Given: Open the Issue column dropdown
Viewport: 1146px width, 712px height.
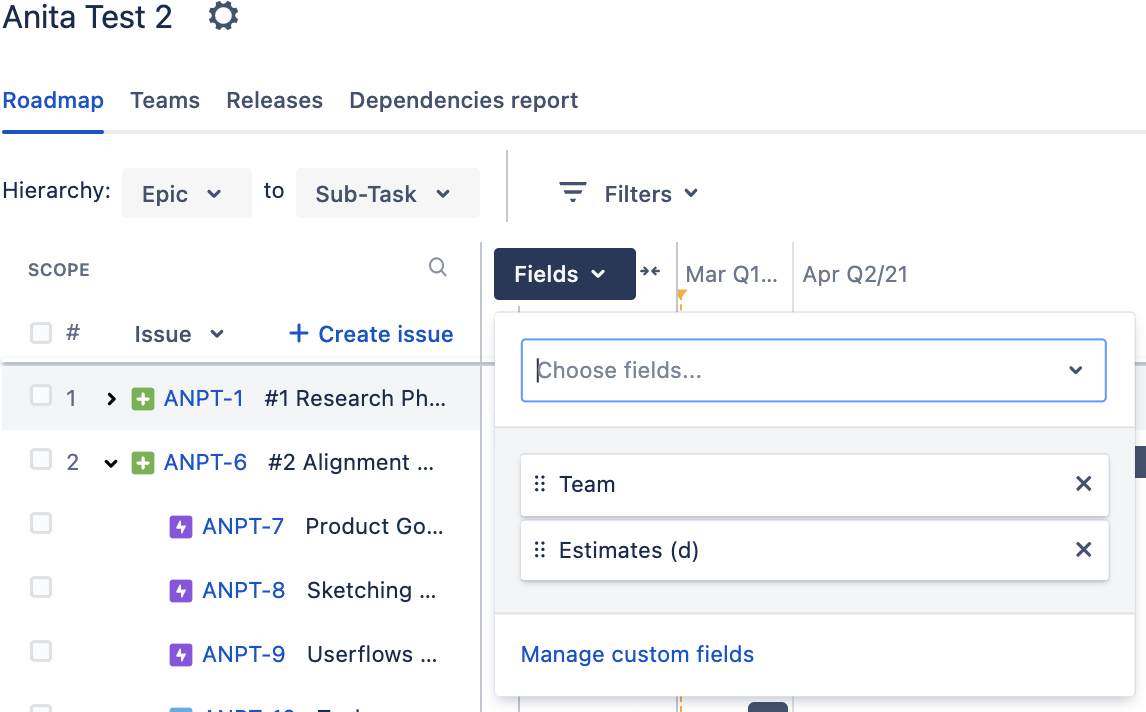Looking at the screenshot, I should [x=179, y=334].
